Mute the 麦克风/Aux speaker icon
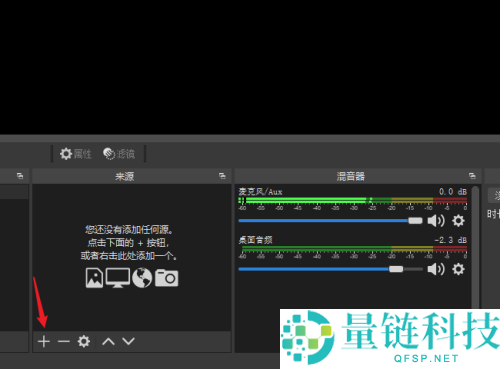 (436, 221)
